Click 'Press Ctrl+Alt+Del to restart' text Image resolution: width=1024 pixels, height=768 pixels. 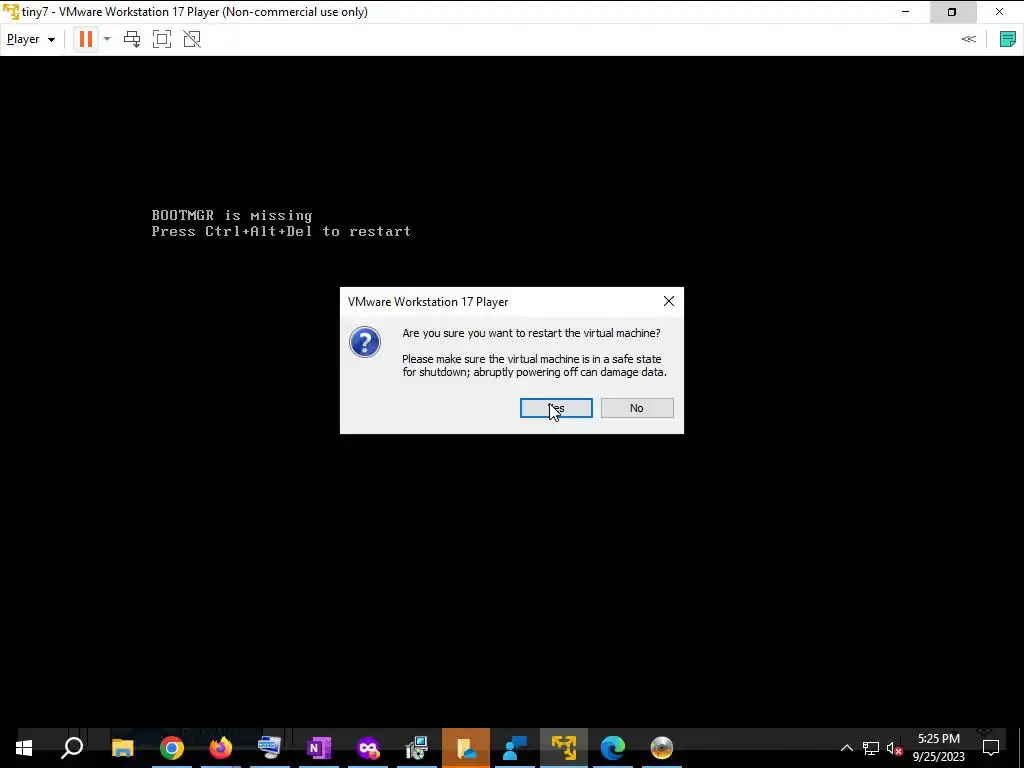pos(281,231)
